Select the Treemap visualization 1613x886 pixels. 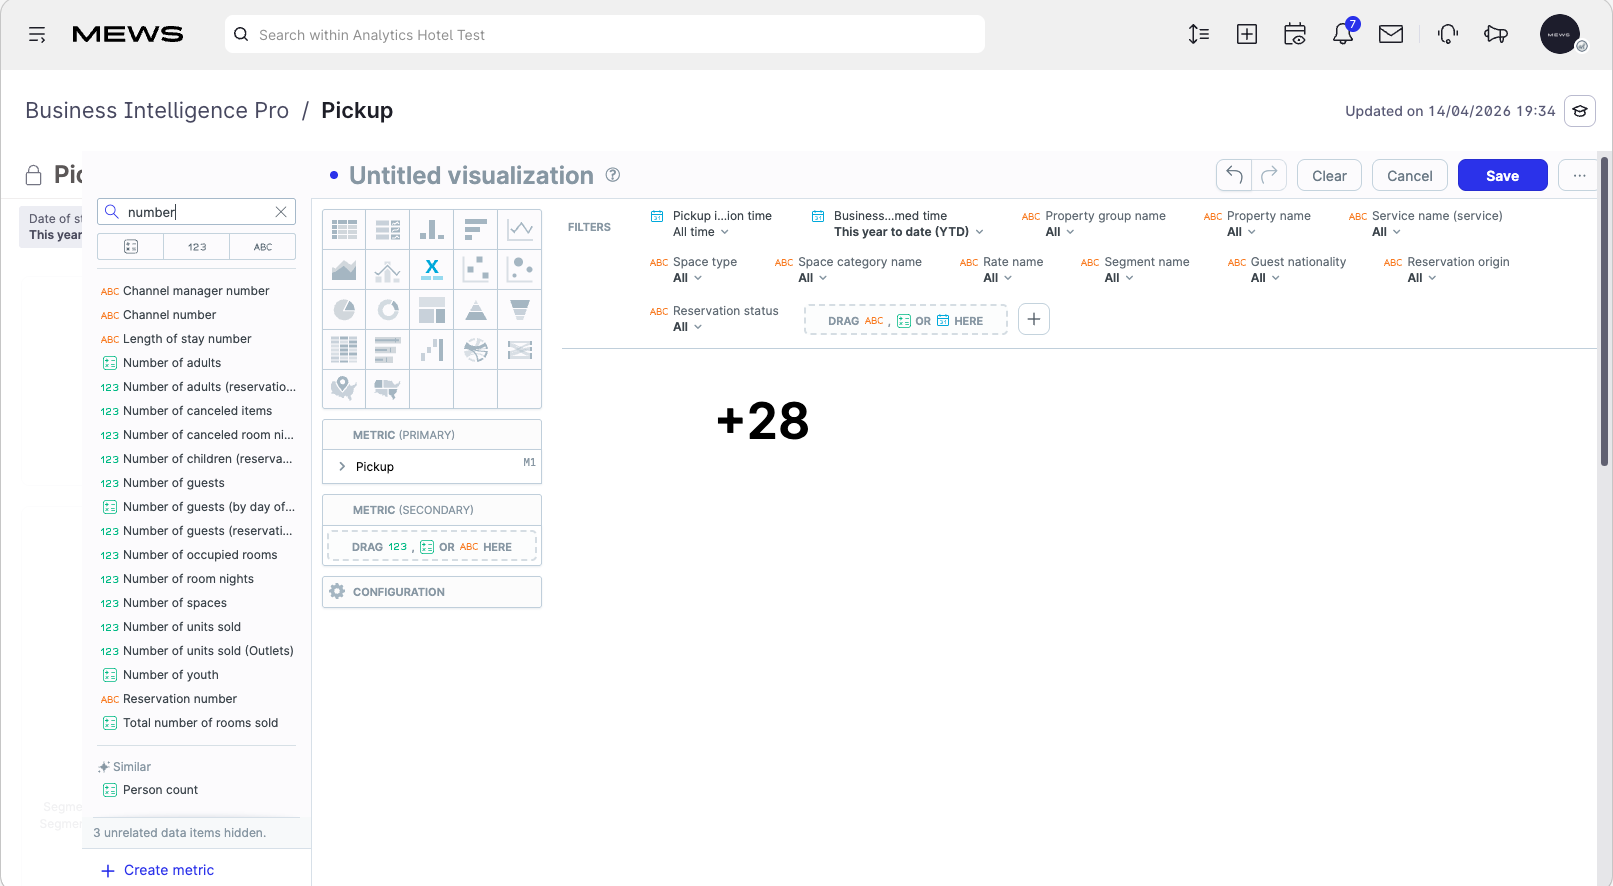(x=432, y=310)
